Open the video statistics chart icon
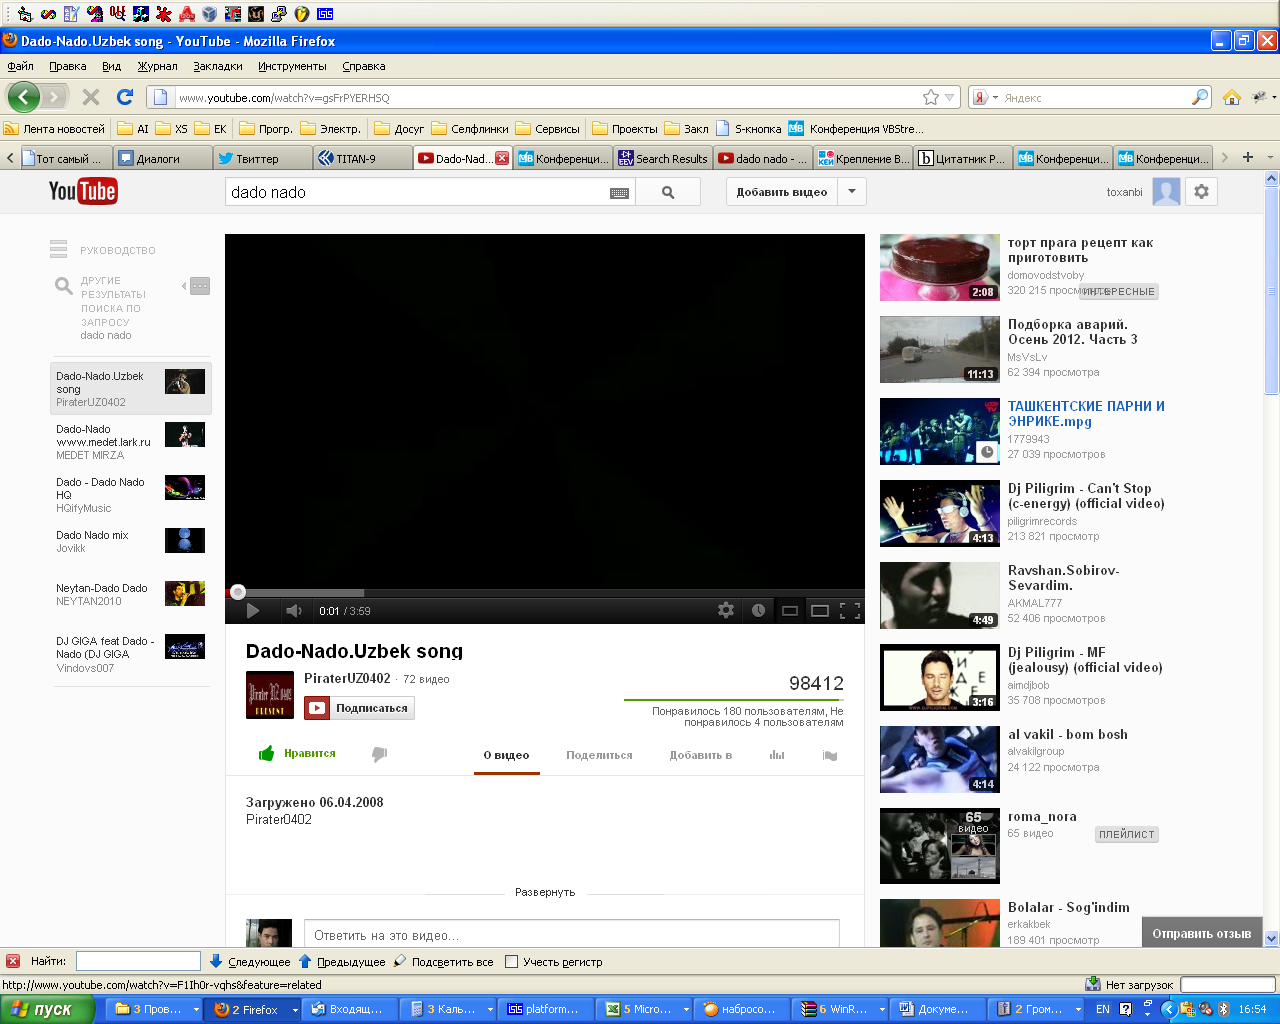Viewport: 1280px width, 1024px height. 777,755
